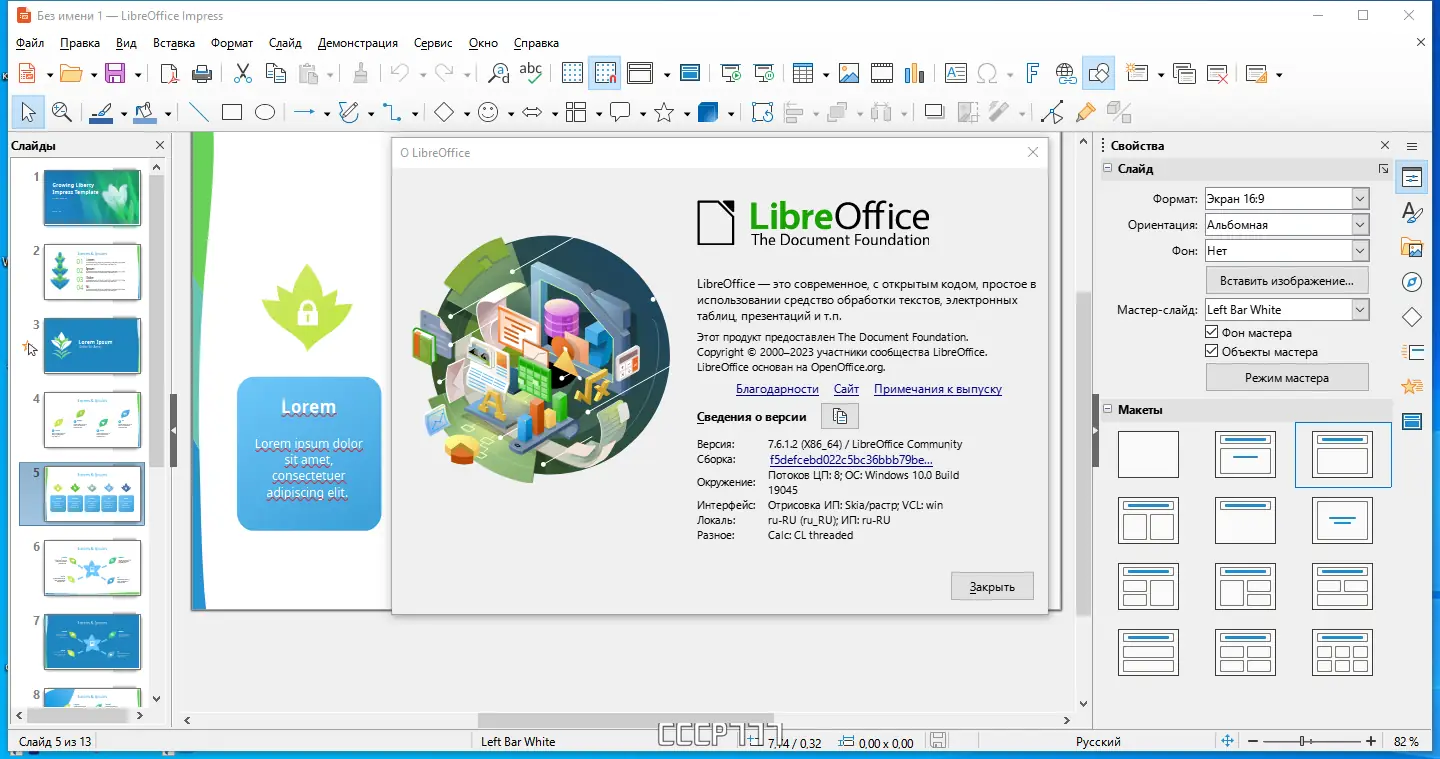Uncheck the Фон мастера checkbox
This screenshot has height=759, width=1440.
[1212, 333]
